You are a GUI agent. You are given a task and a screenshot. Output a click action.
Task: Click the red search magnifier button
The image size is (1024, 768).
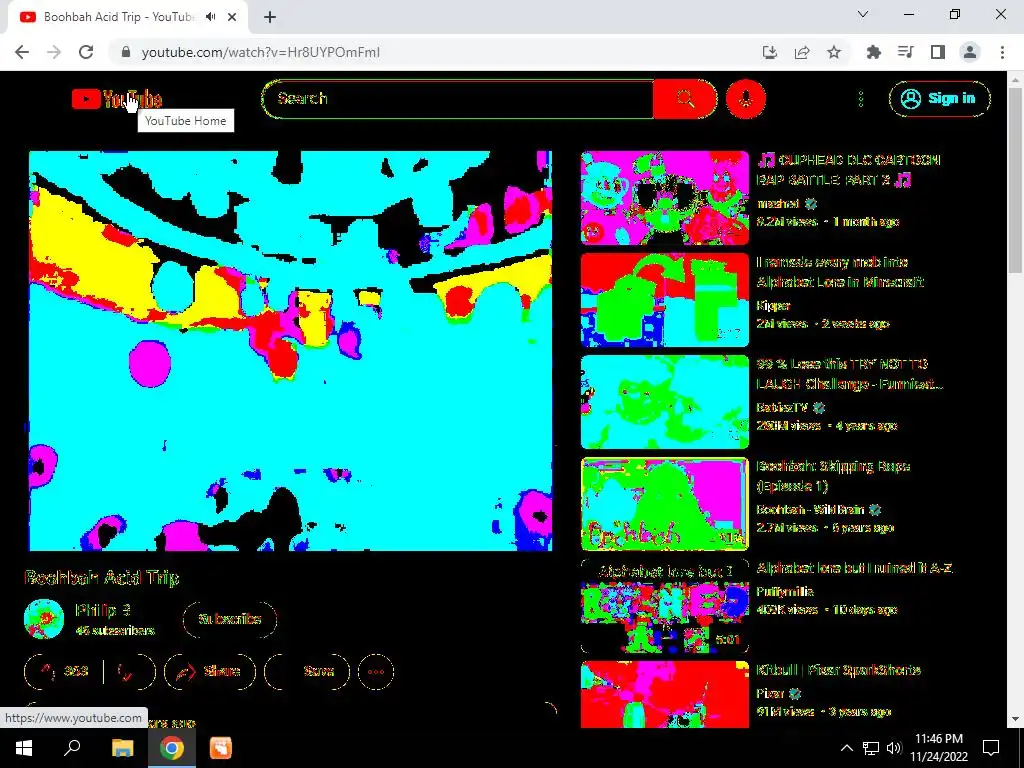tap(685, 99)
